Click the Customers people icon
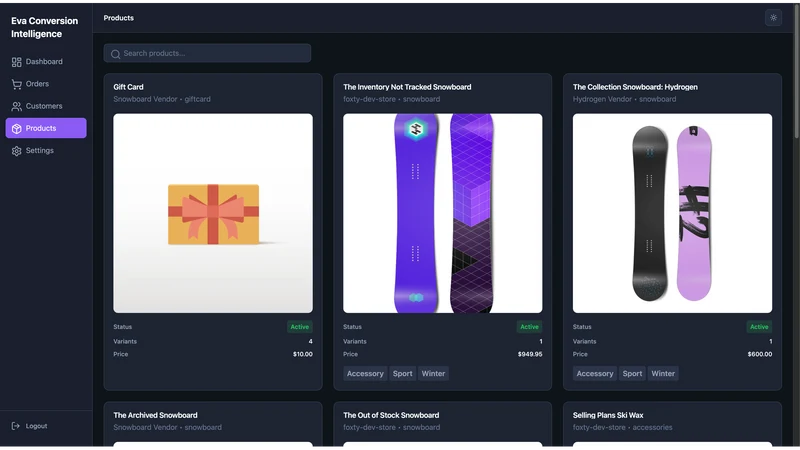The width and height of the screenshot is (800, 450). [16, 106]
